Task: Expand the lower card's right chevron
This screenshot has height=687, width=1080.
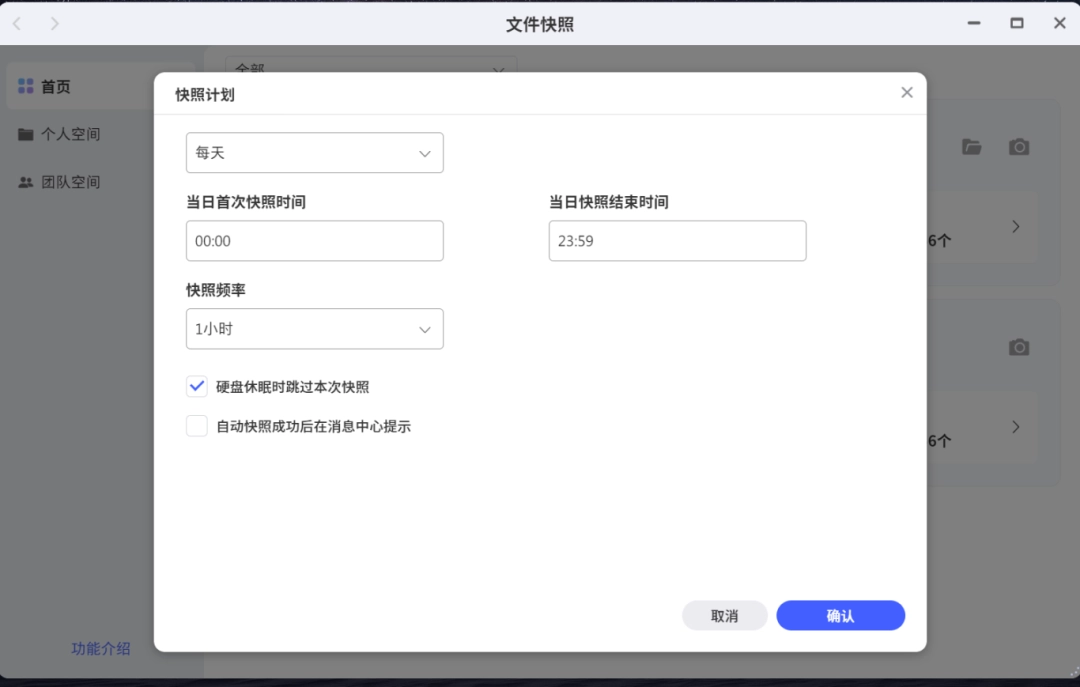Action: tap(1015, 427)
